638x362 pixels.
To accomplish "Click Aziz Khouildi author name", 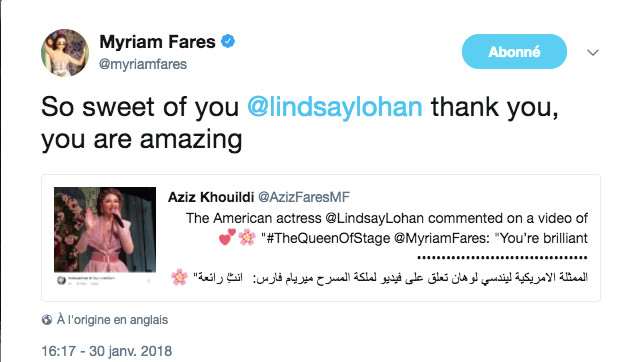I will coord(211,197).
